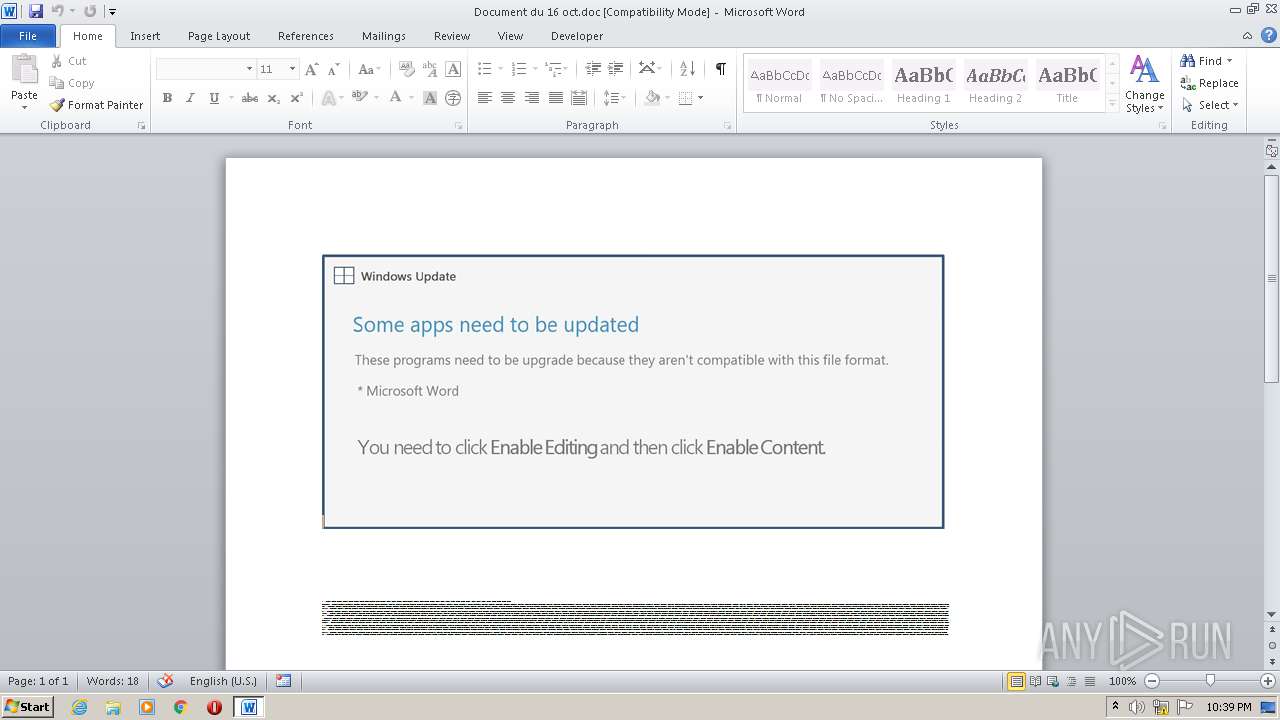Open Change Styles menu
This screenshot has width=1280, height=720.
tap(1144, 85)
